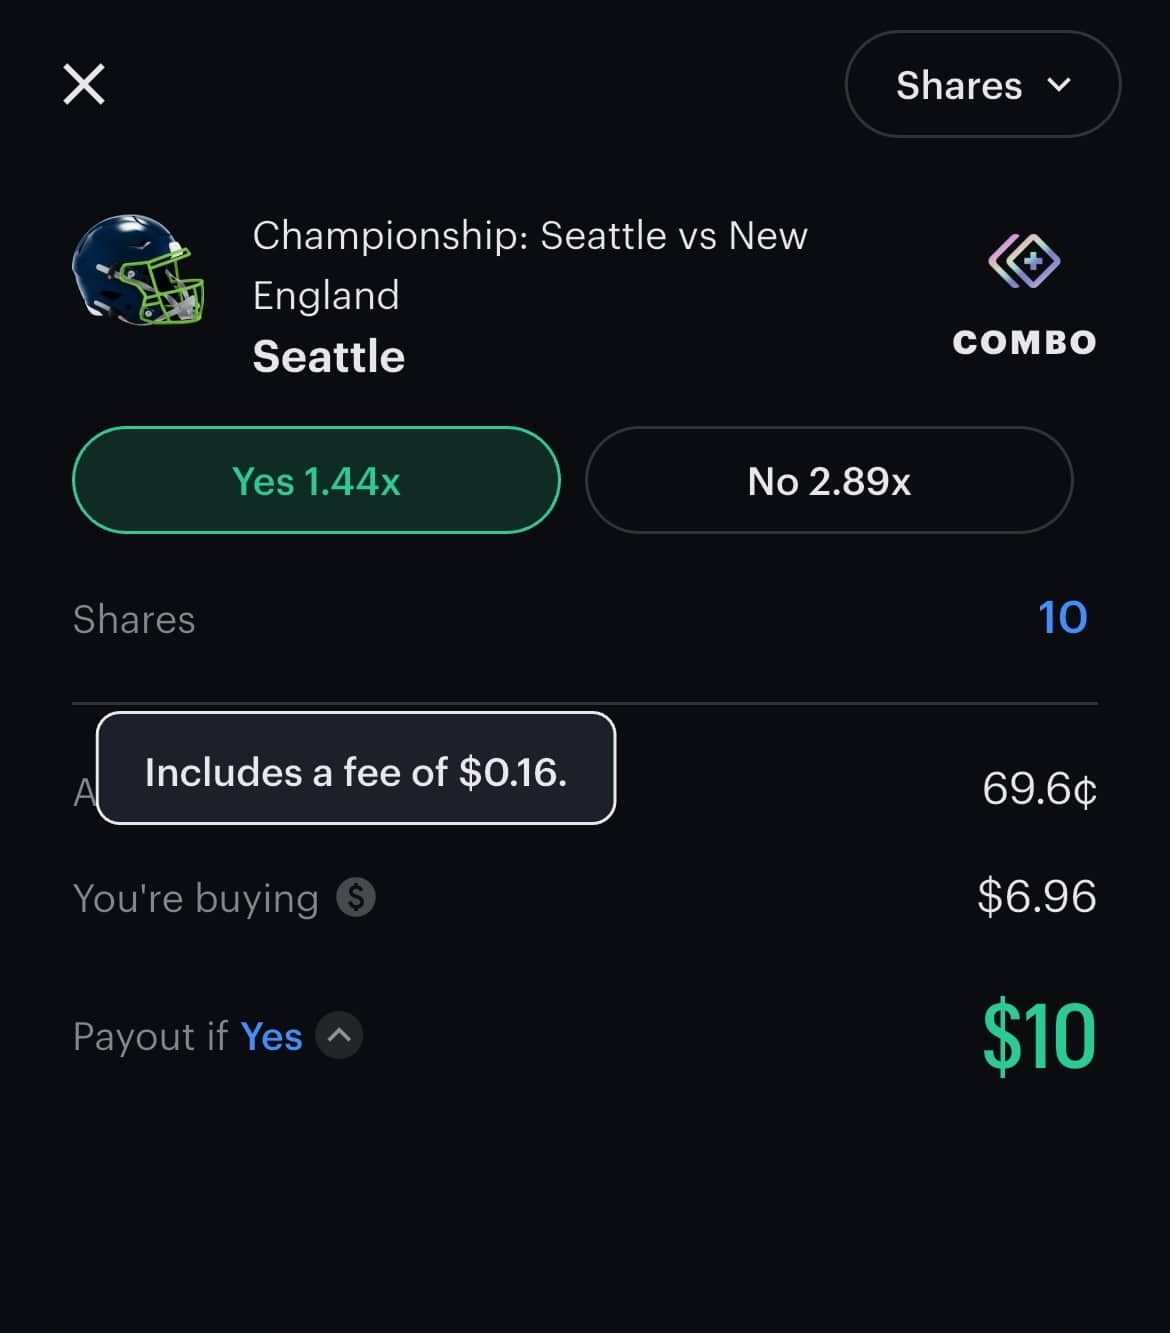Click the COMBO label text
Image resolution: width=1170 pixels, height=1333 pixels.
tap(1024, 342)
